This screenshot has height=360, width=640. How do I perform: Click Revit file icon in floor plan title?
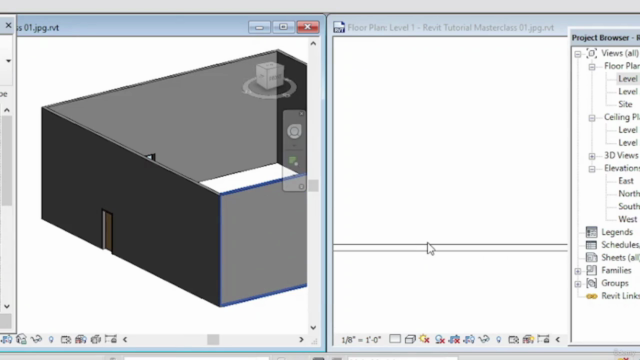pyautogui.click(x=339, y=27)
